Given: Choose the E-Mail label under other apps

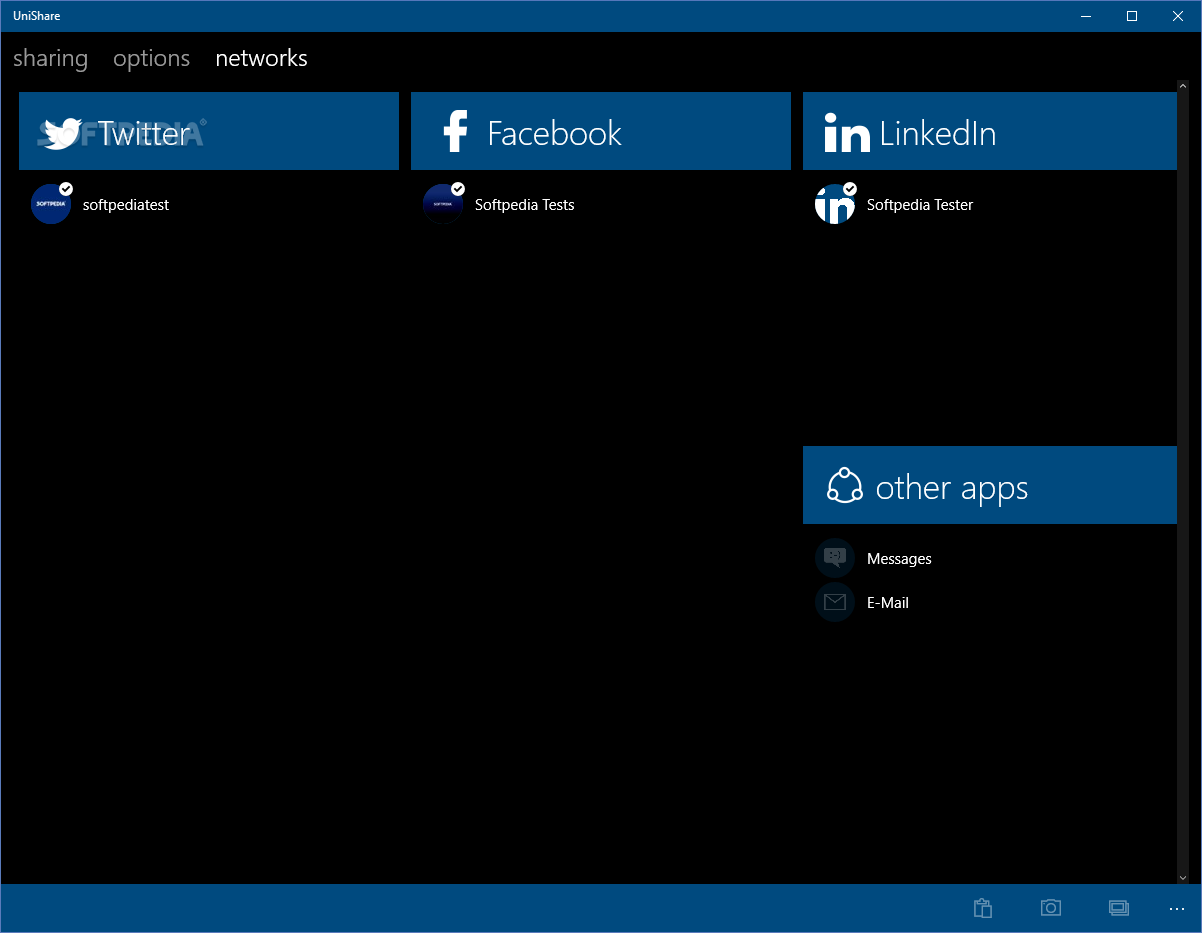Looking at the screenshot, I should (888, 603).
